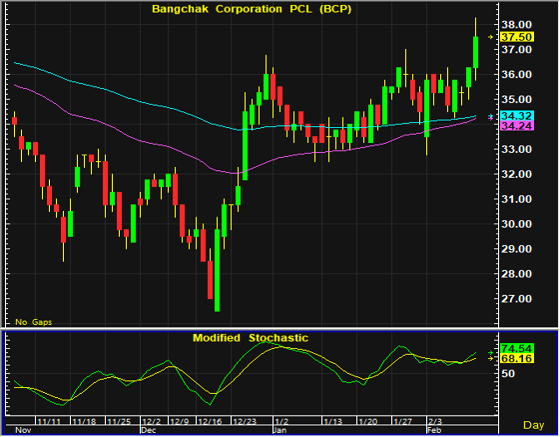The image size is (560, 437).
Task: Click the magenta 34.24 moving average label
Action: 517,126
